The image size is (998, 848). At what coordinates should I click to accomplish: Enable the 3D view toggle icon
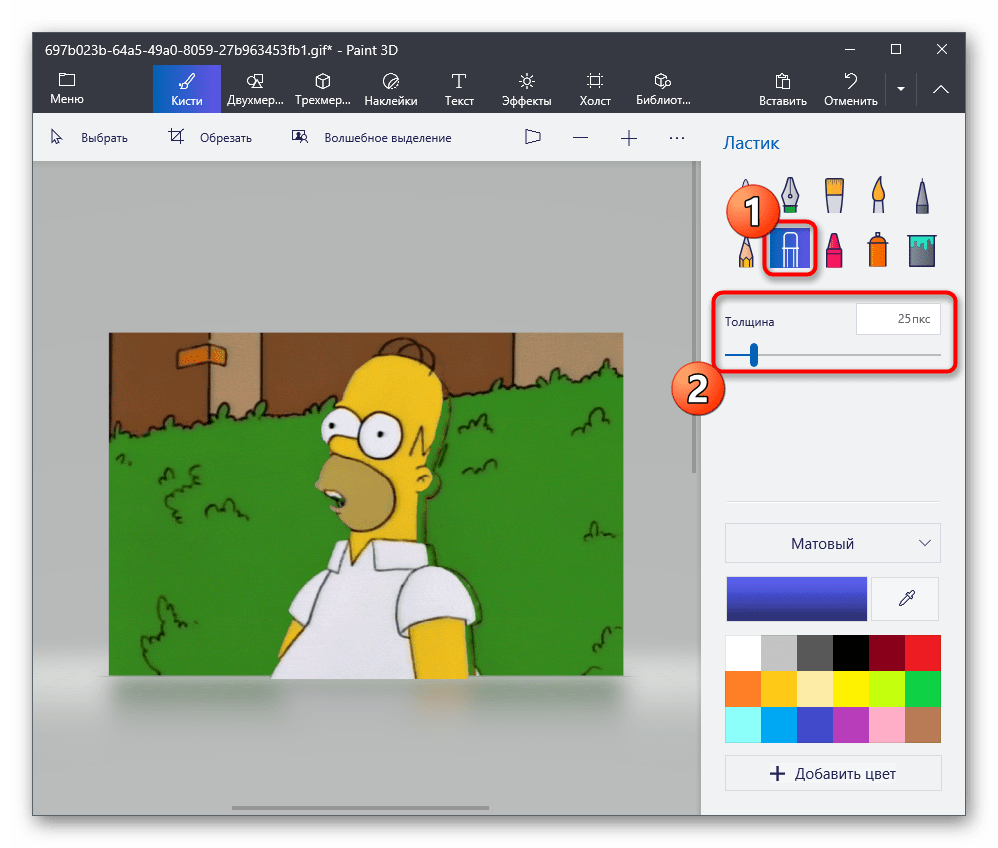(x=533, y=138)
